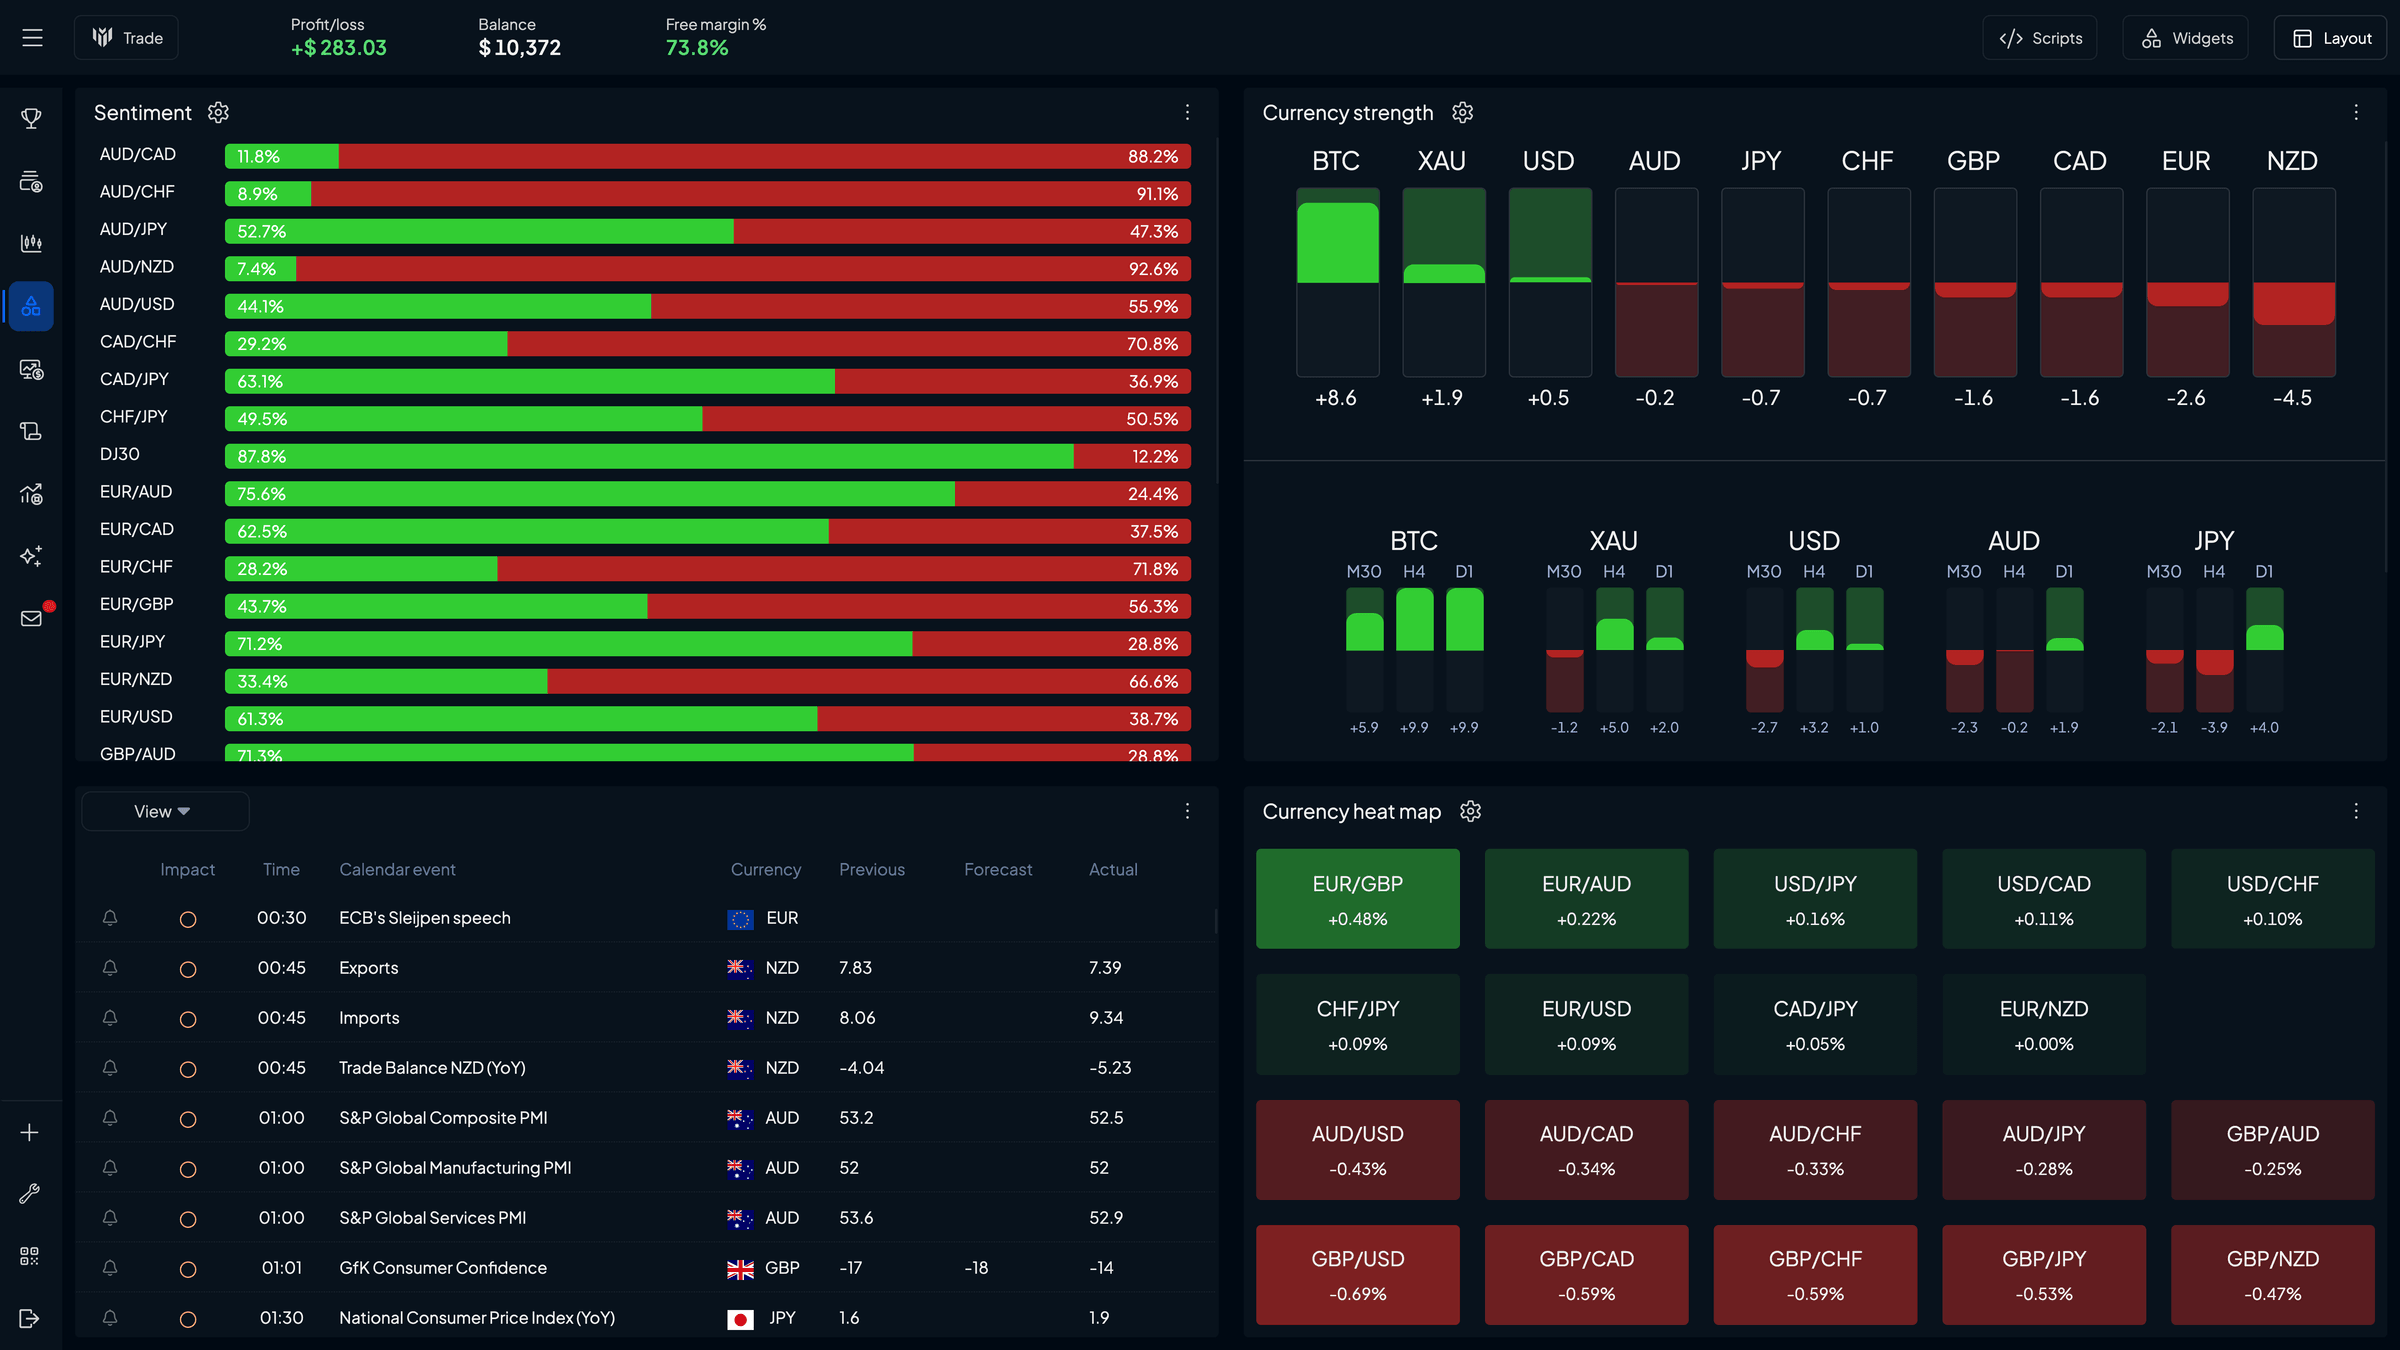Open Sentiment widget settings gear
This screenshot has width=2400, height=1350.
coord(218,112)
